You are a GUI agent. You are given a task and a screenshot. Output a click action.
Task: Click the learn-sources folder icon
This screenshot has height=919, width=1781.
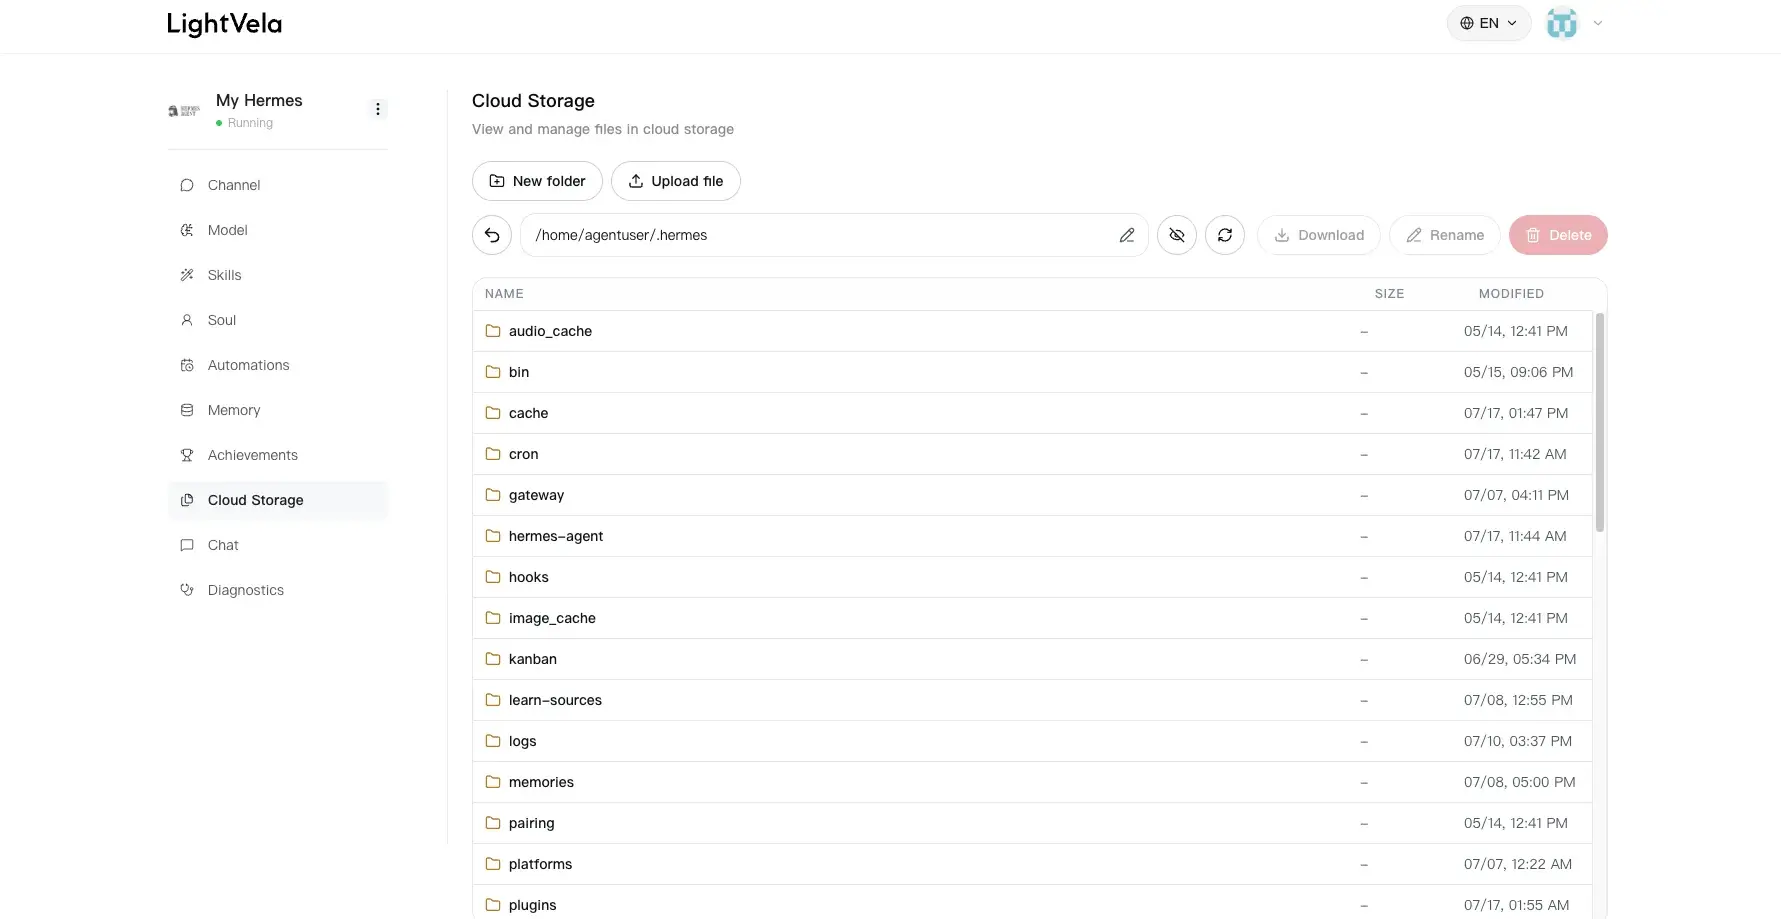click(x=493, y=700)
